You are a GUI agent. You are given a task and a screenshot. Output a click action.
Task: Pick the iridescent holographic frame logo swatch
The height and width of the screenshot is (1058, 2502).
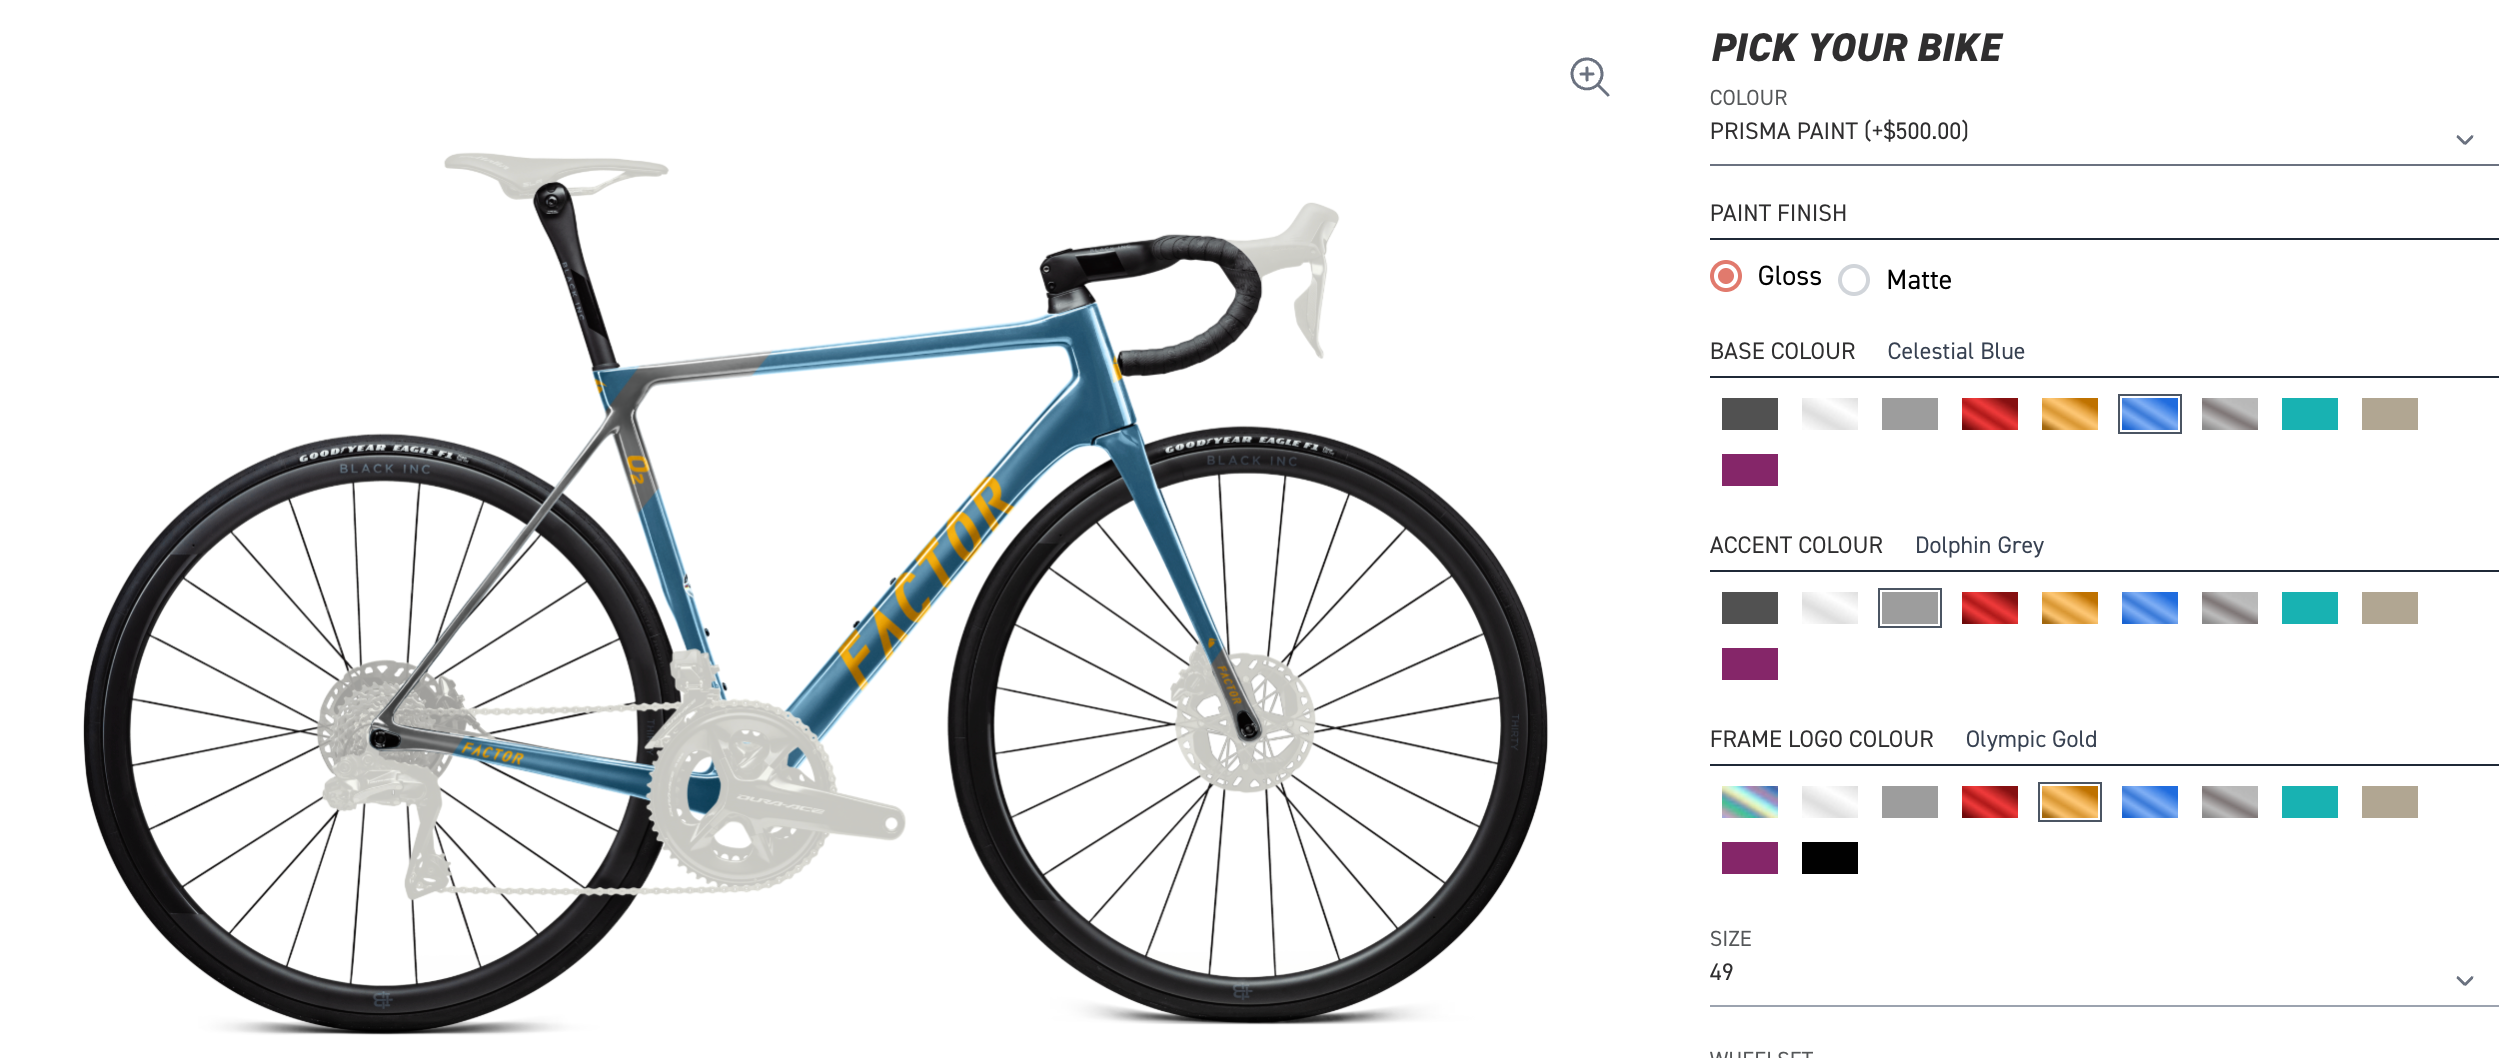pos(1749,802)
